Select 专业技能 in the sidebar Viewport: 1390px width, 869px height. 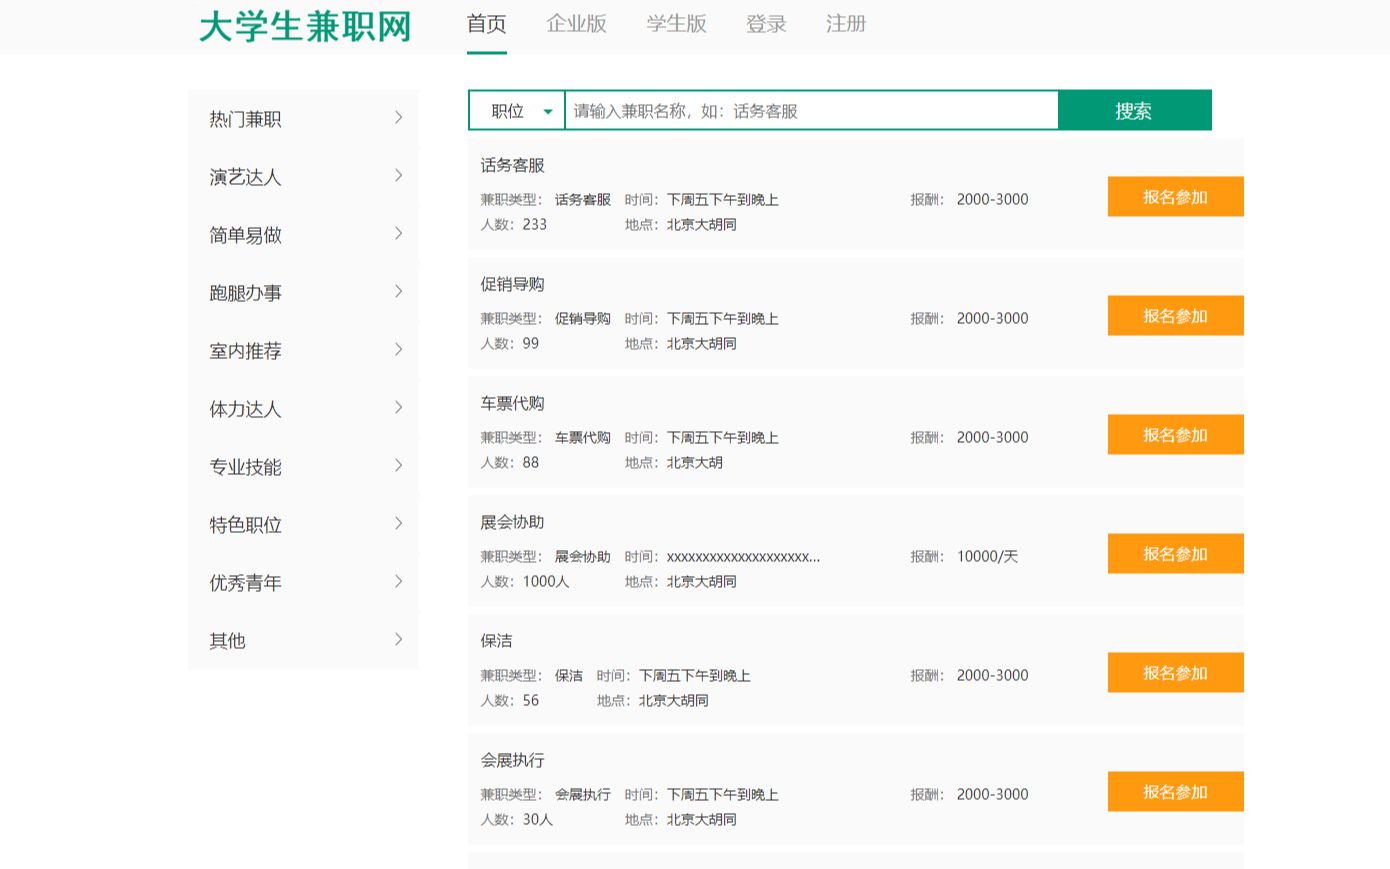(245, 467)
